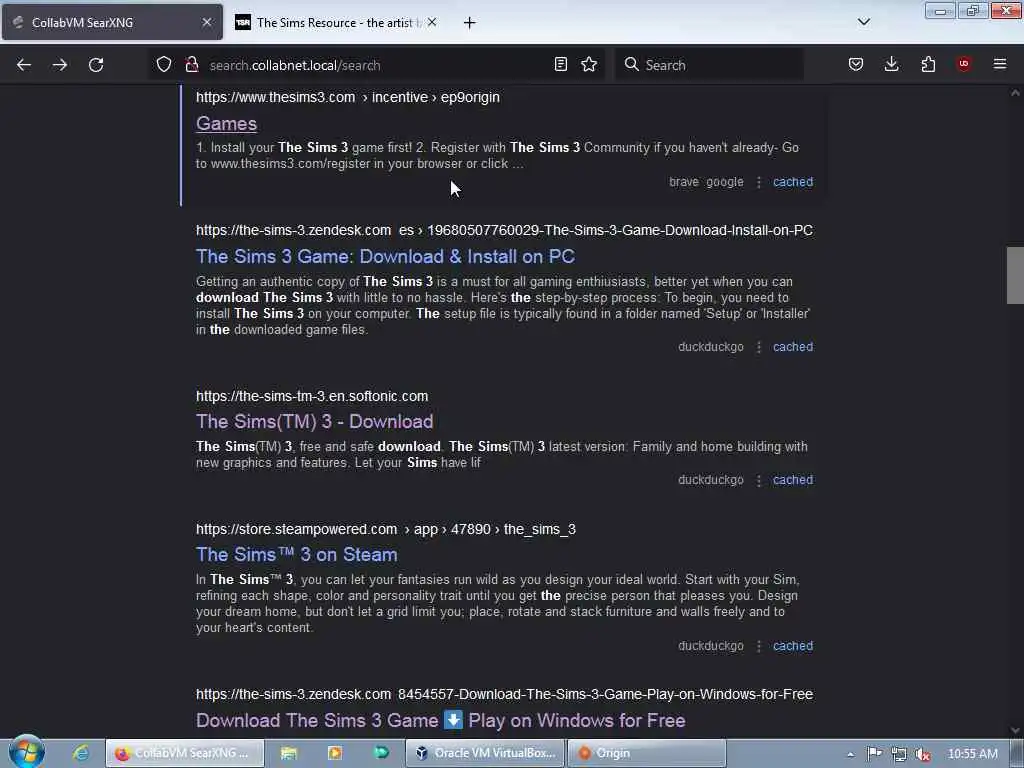The width and height of the screenshot is (1024, 768).
Task: Open the Pocket save icon
Action: pos(856,64)
